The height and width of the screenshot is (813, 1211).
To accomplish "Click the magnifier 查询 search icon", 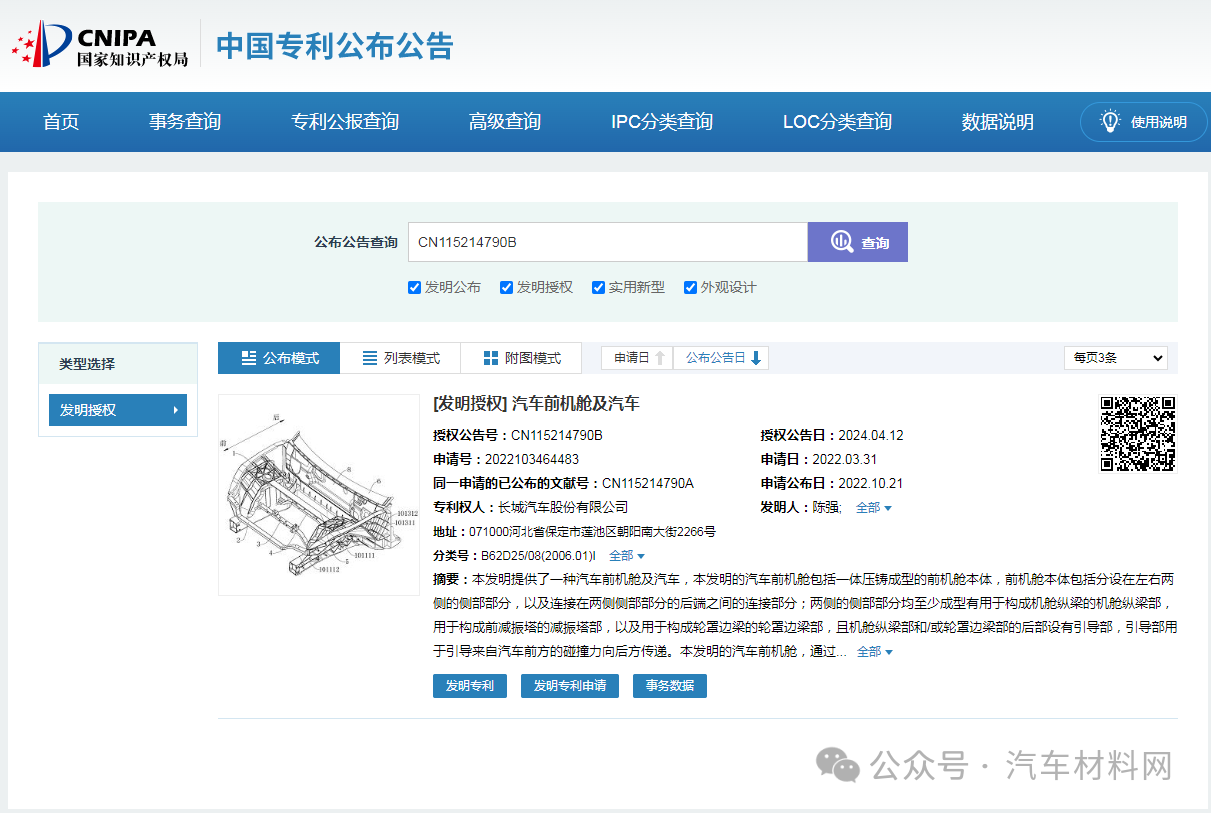I will [x=841, y=242].
